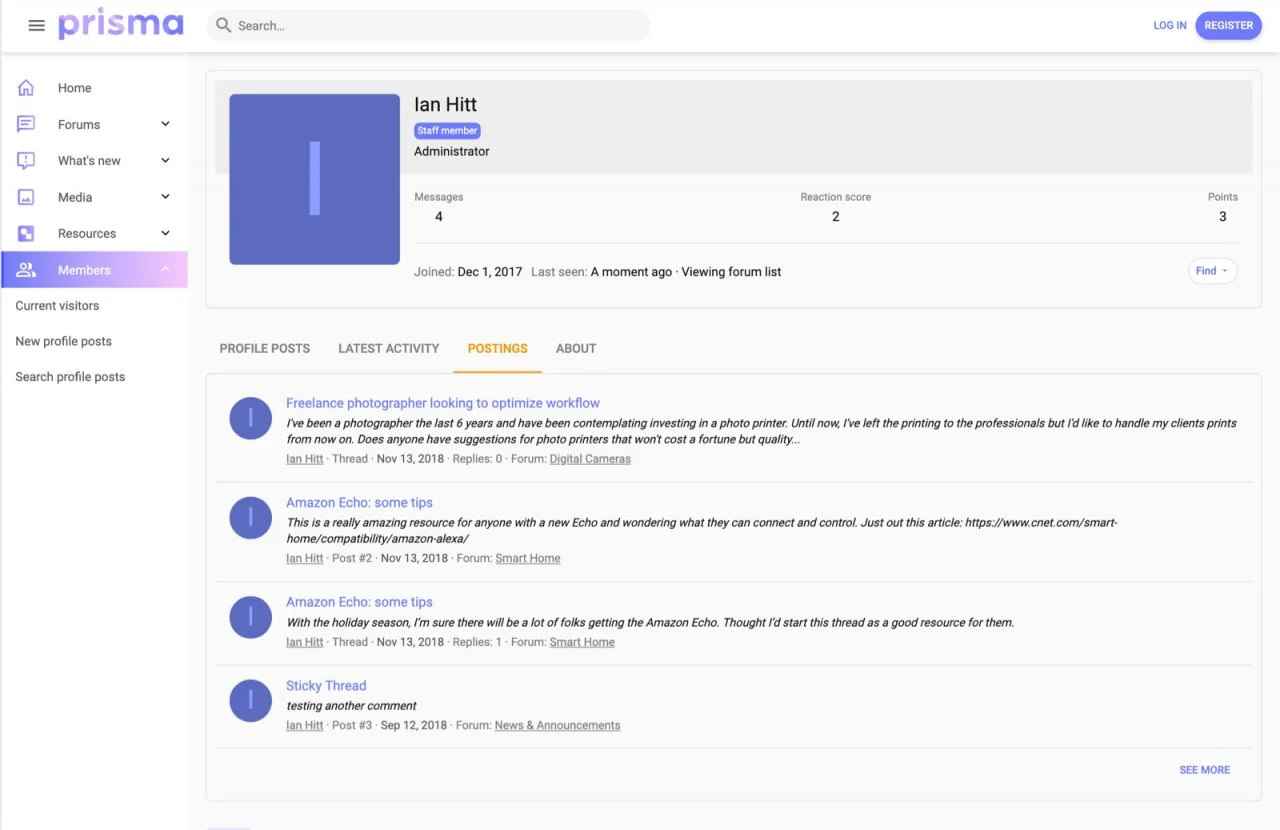Click the Media image icon

point(26,197)
